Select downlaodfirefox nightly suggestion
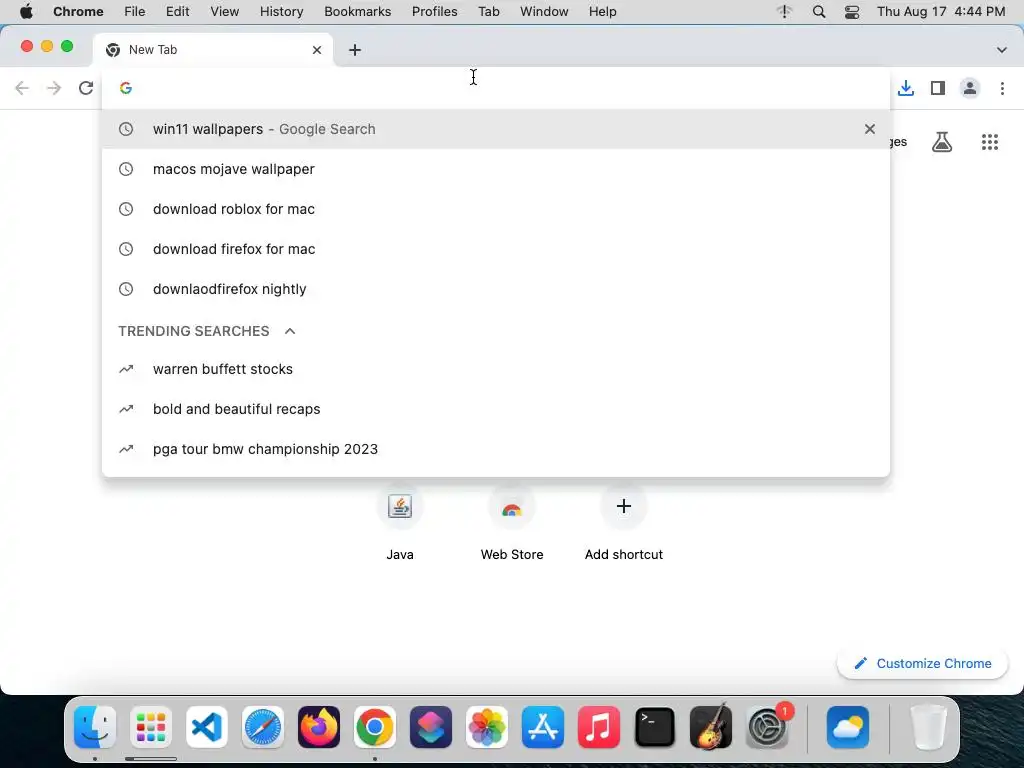The width and height of the screenshot is (1024, 768). coord(496,289)
